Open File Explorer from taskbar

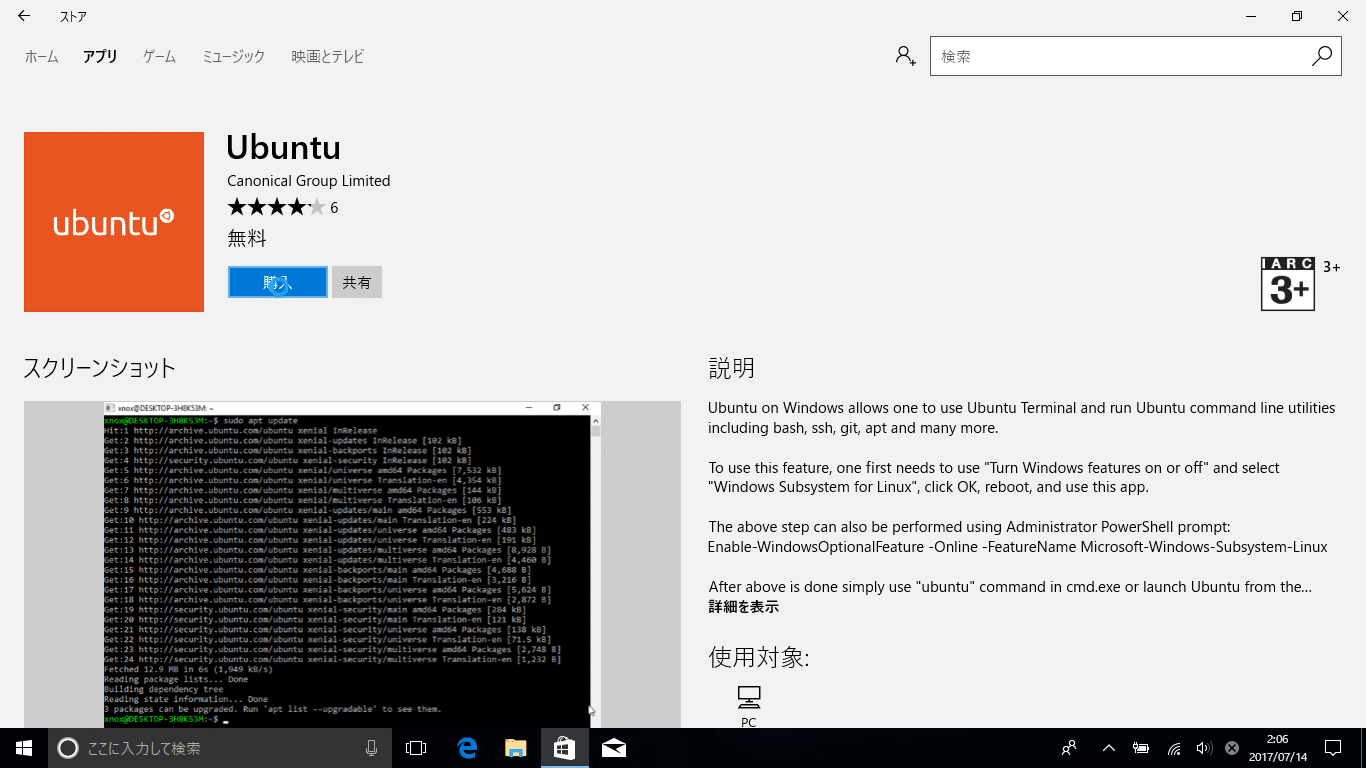click(515, 747)
